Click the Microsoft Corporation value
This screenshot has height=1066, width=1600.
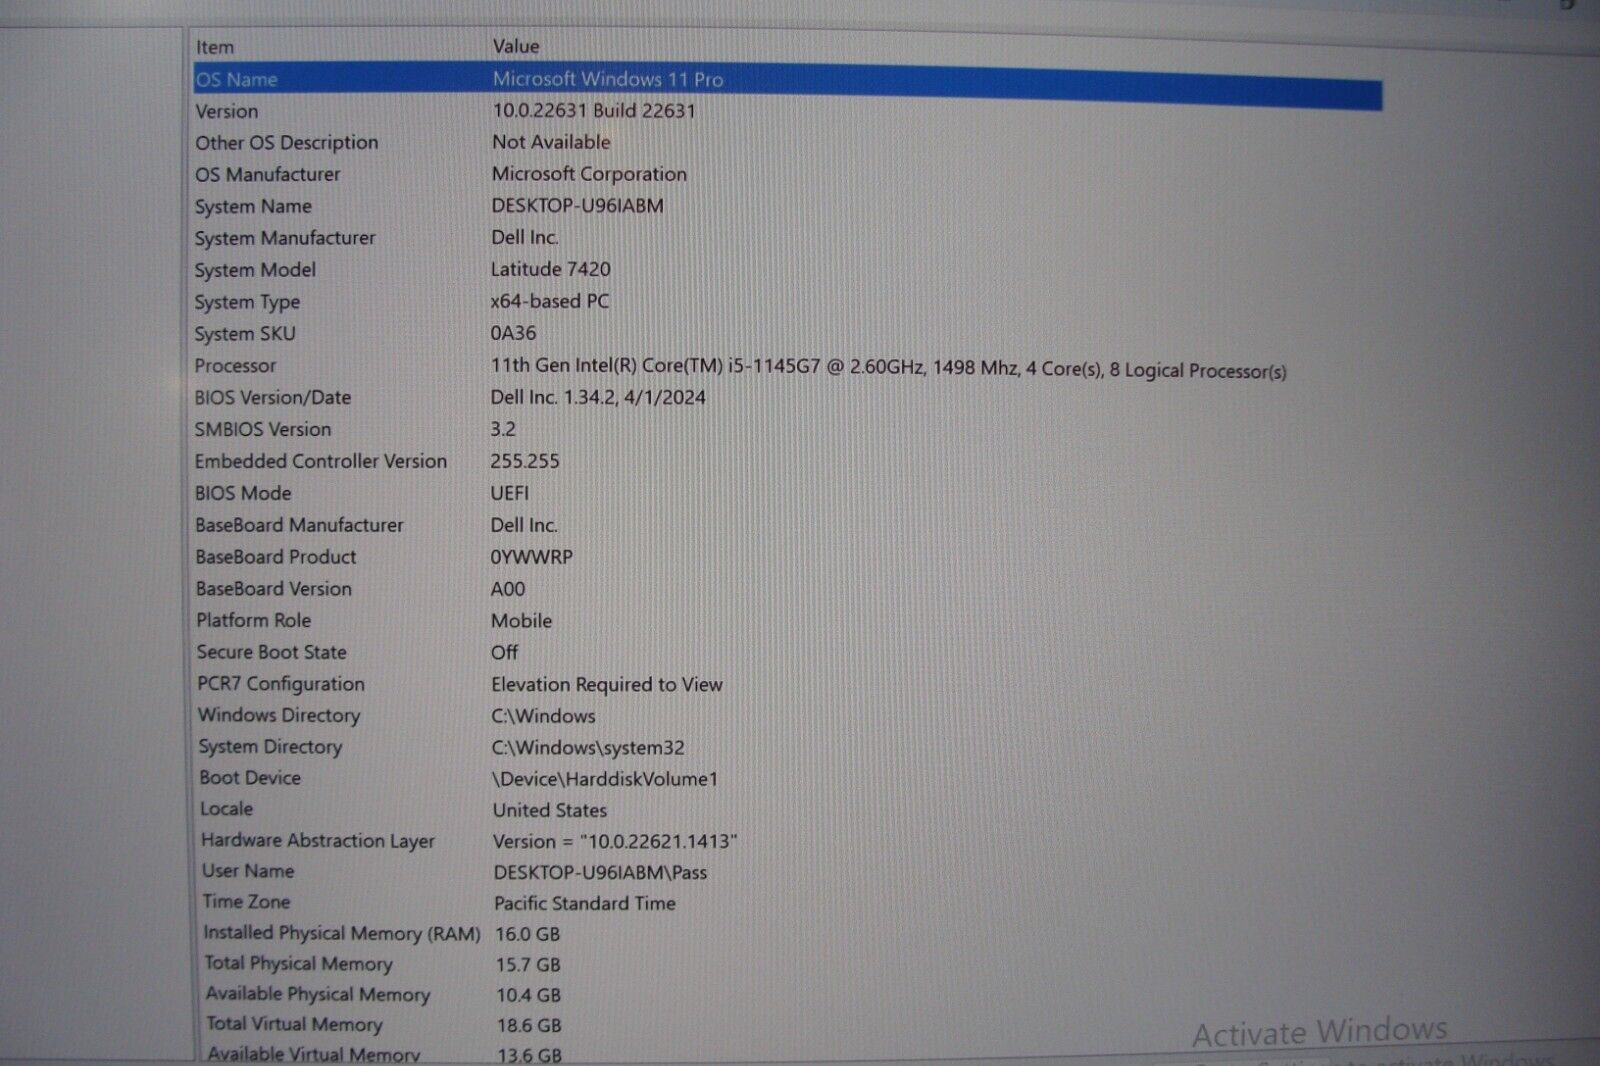[x=589, y=174]
